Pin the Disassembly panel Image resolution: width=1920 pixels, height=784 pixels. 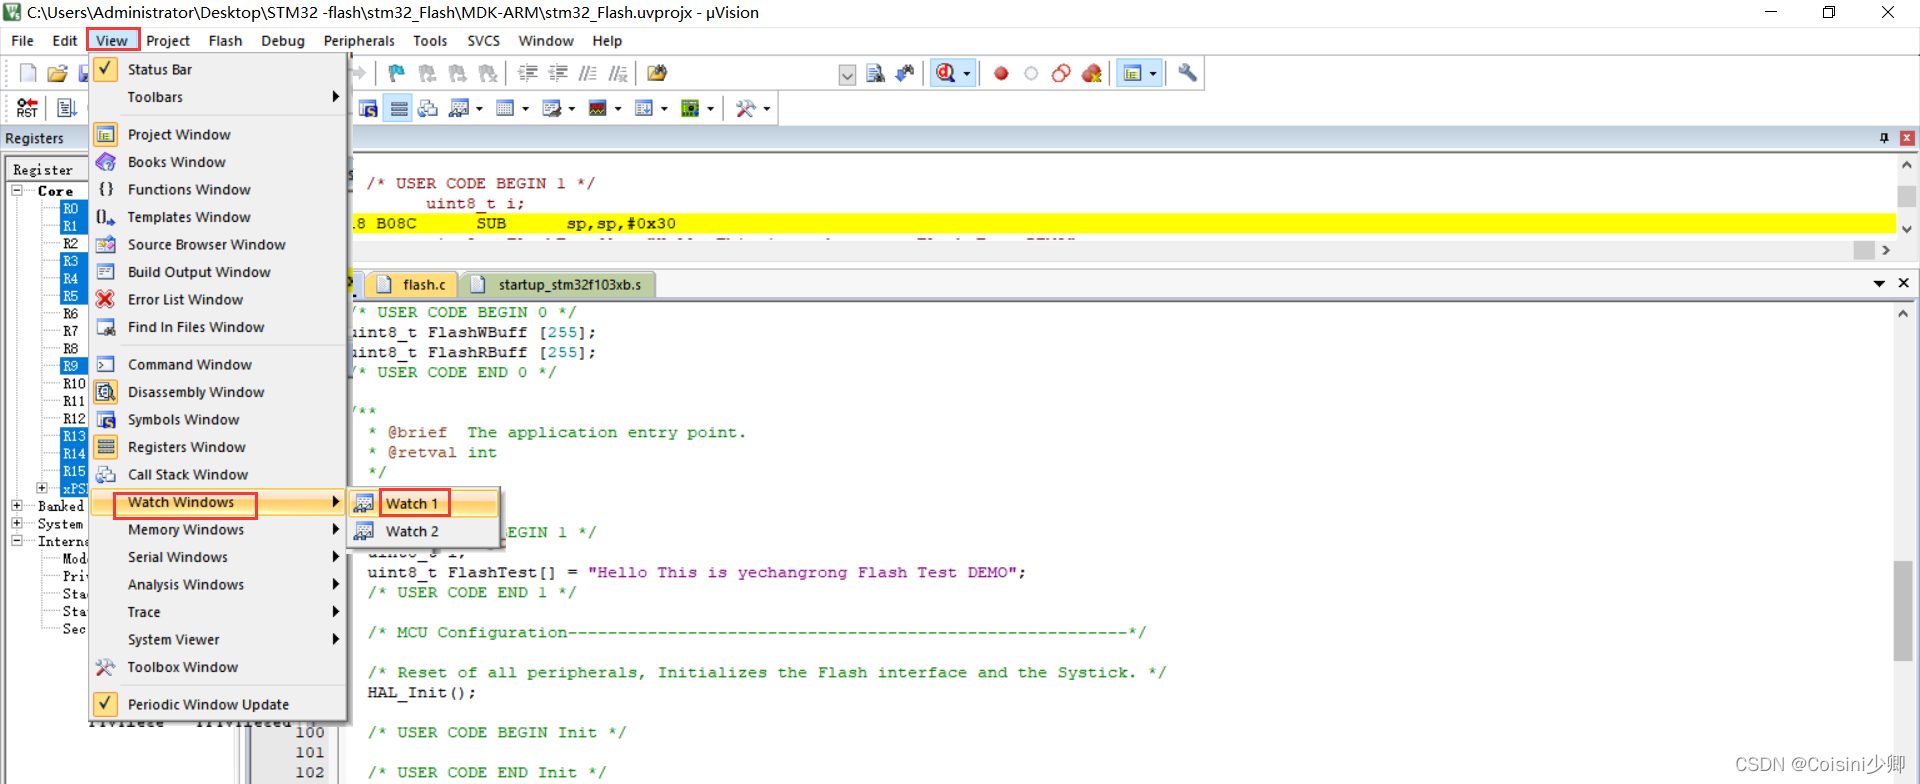pos(1884,138)
